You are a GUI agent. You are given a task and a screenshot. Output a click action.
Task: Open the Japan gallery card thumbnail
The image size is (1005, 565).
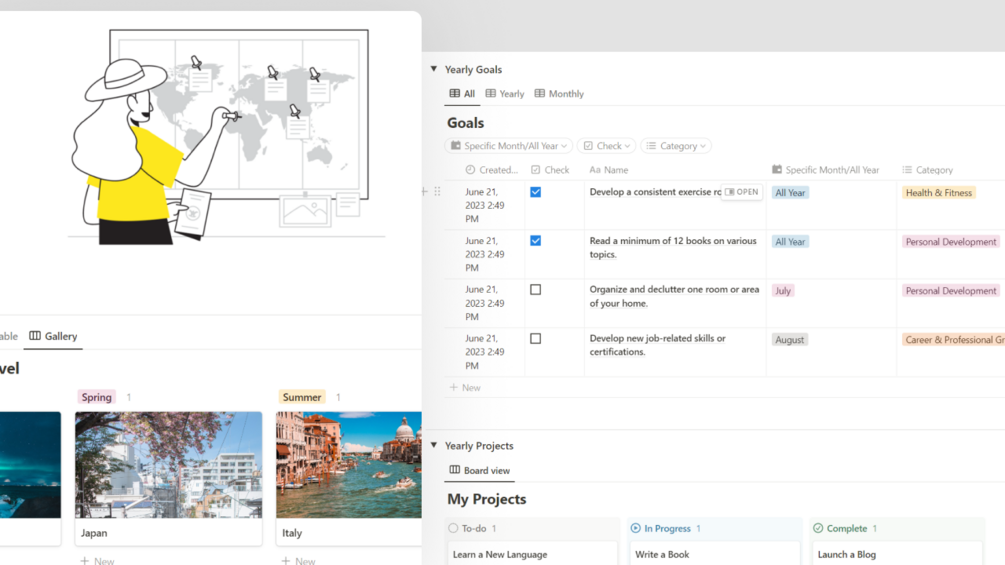[x=168, y=465]
